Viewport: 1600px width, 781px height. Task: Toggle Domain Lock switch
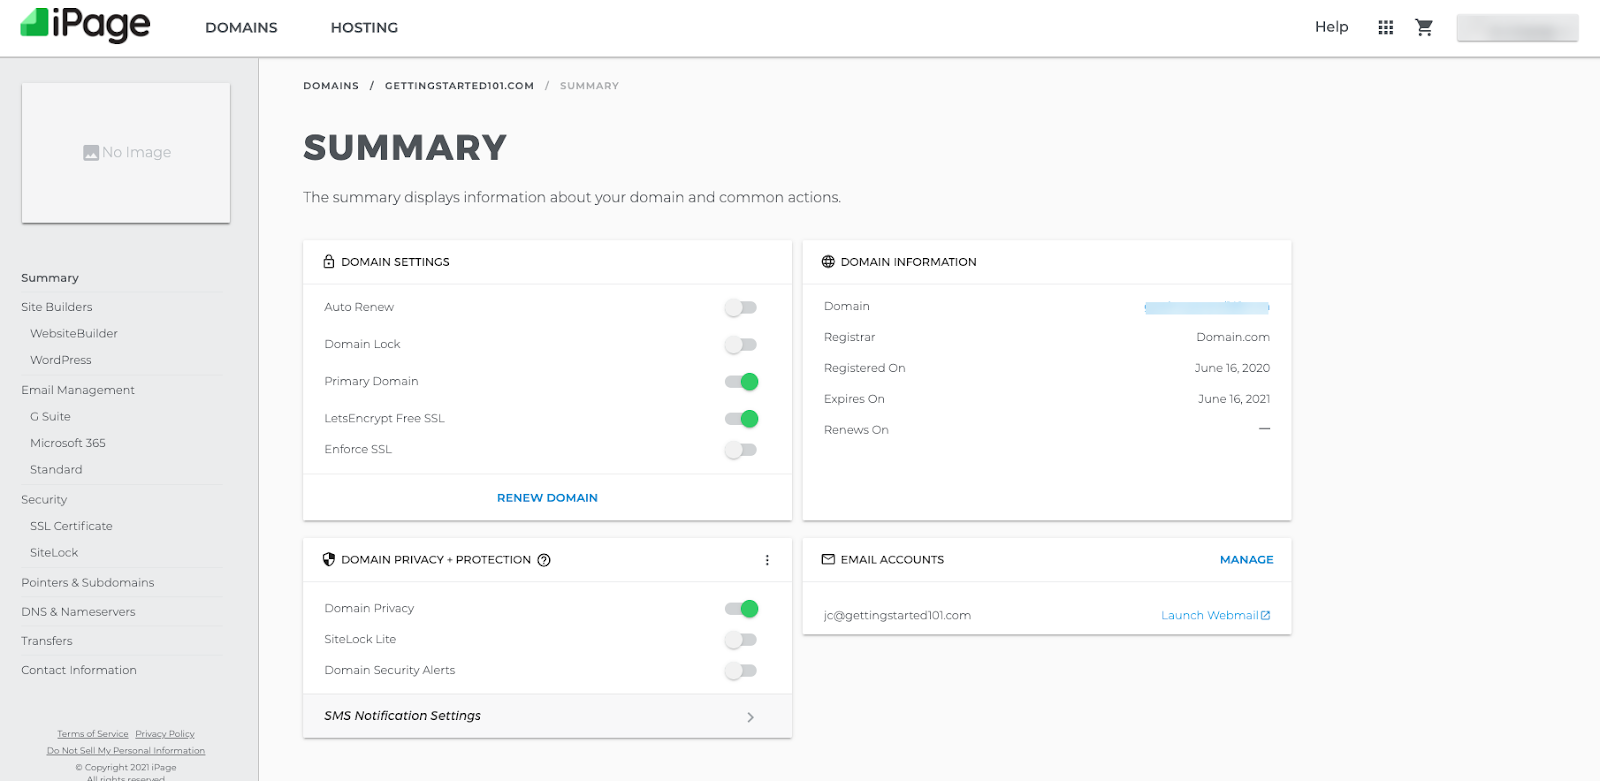[x=741, y=345]
